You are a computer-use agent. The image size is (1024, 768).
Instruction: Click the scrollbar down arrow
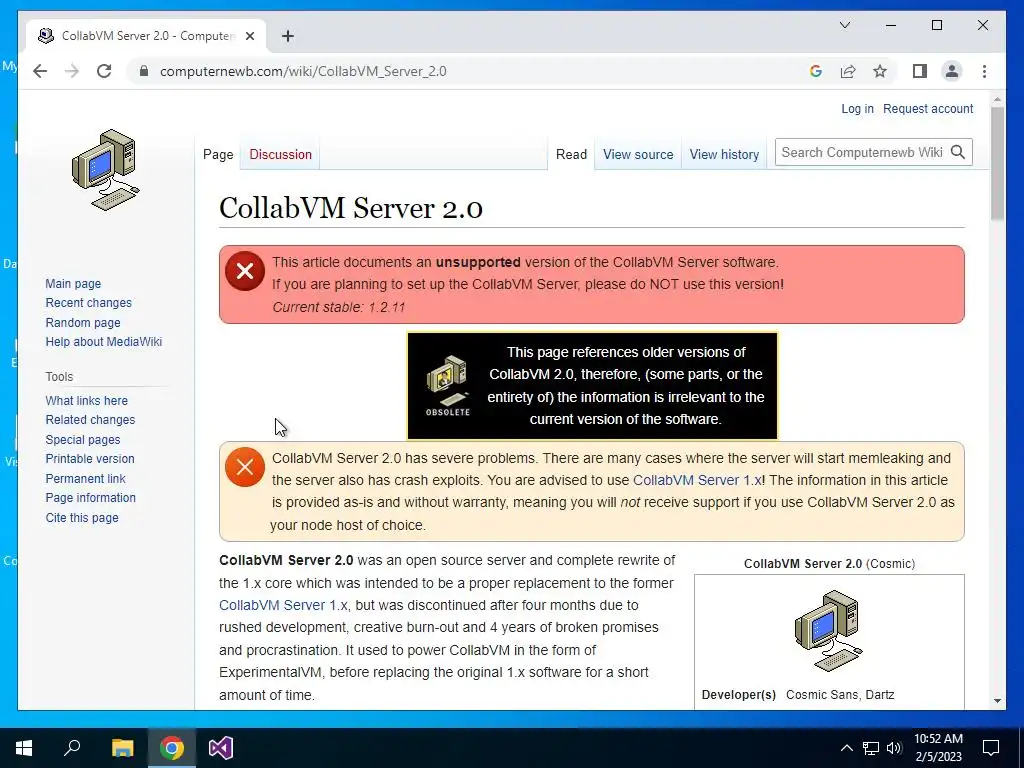(997, 701)
